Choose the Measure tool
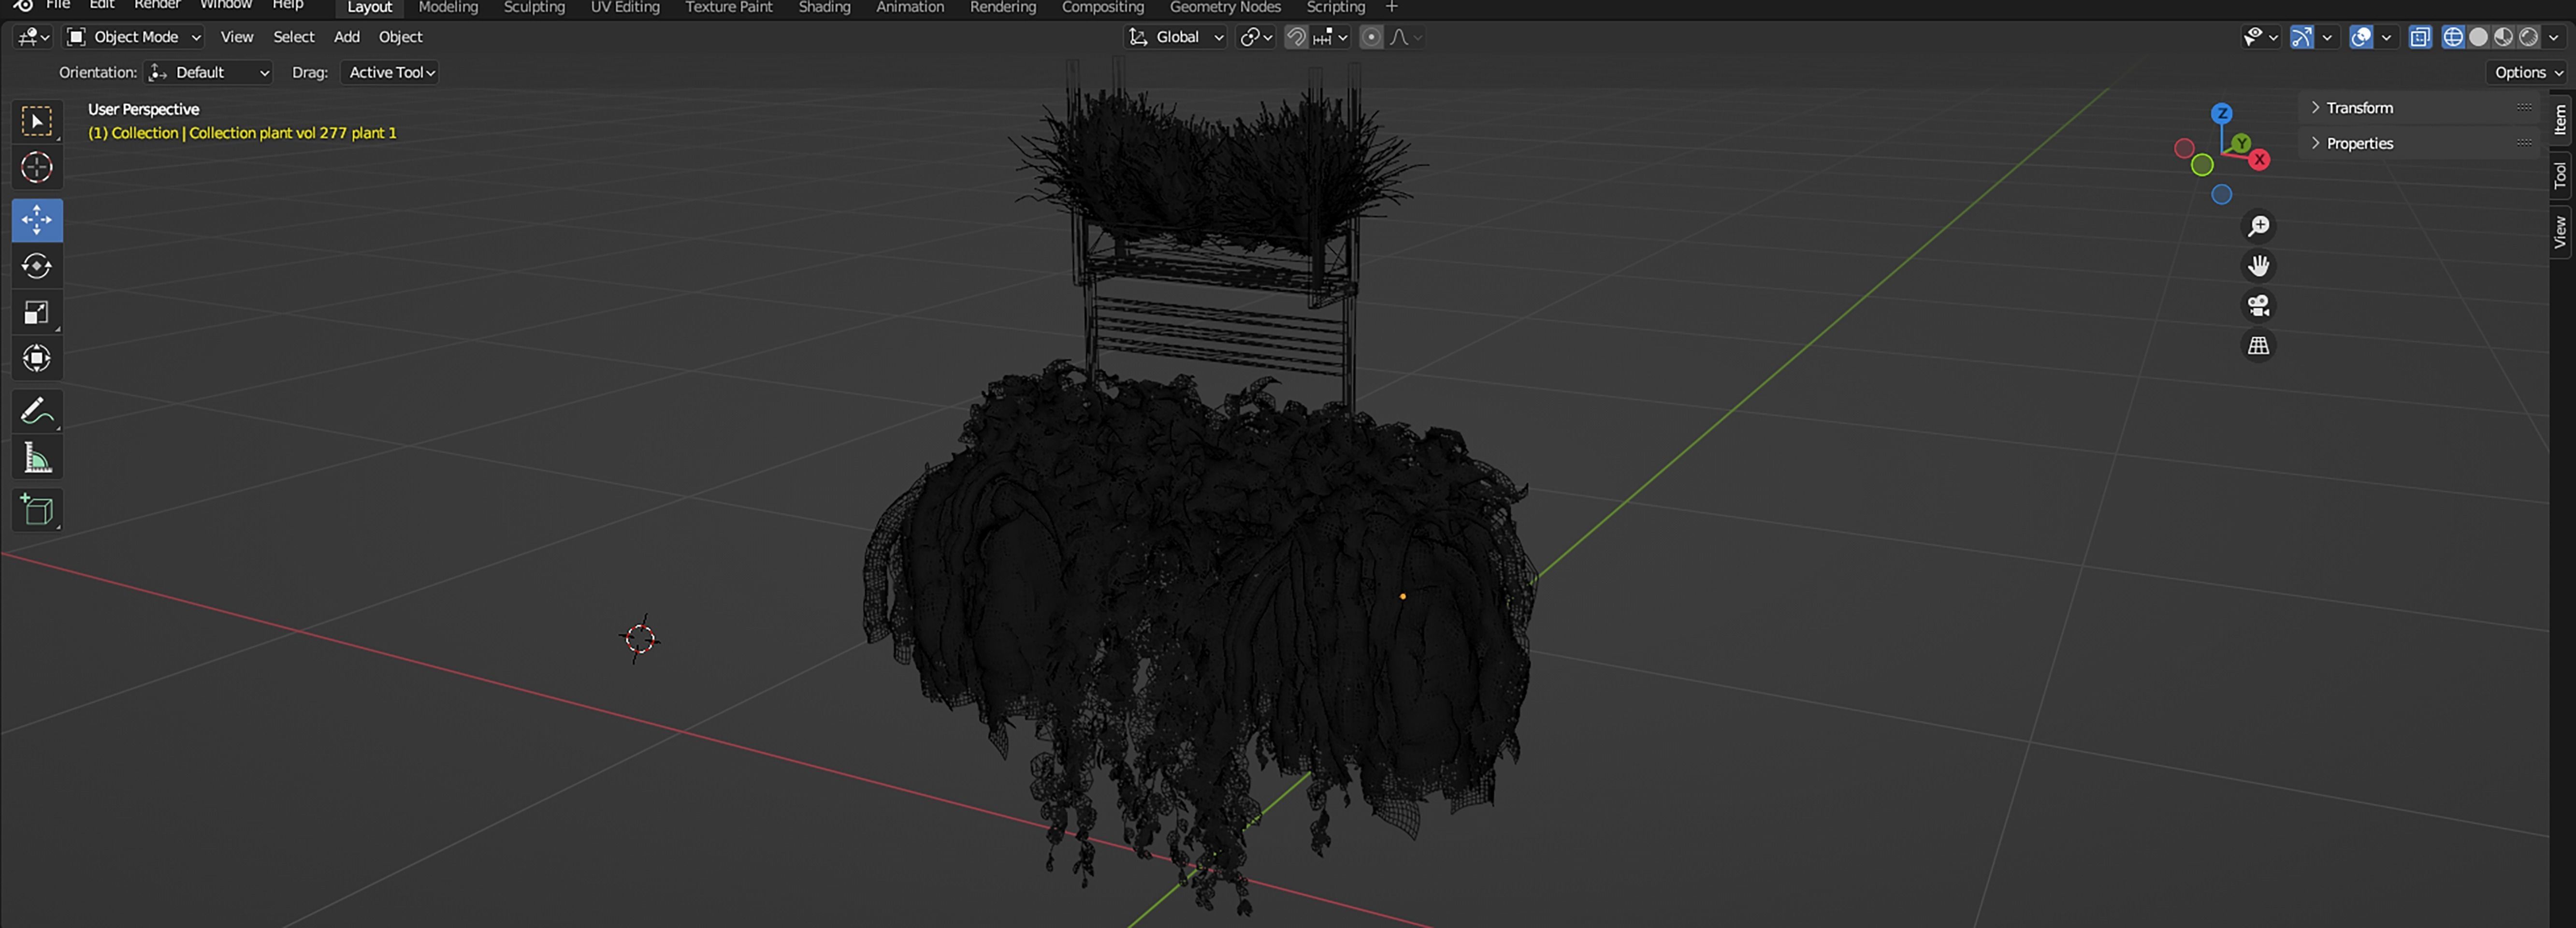2576x928 pixels. point(37,458)
